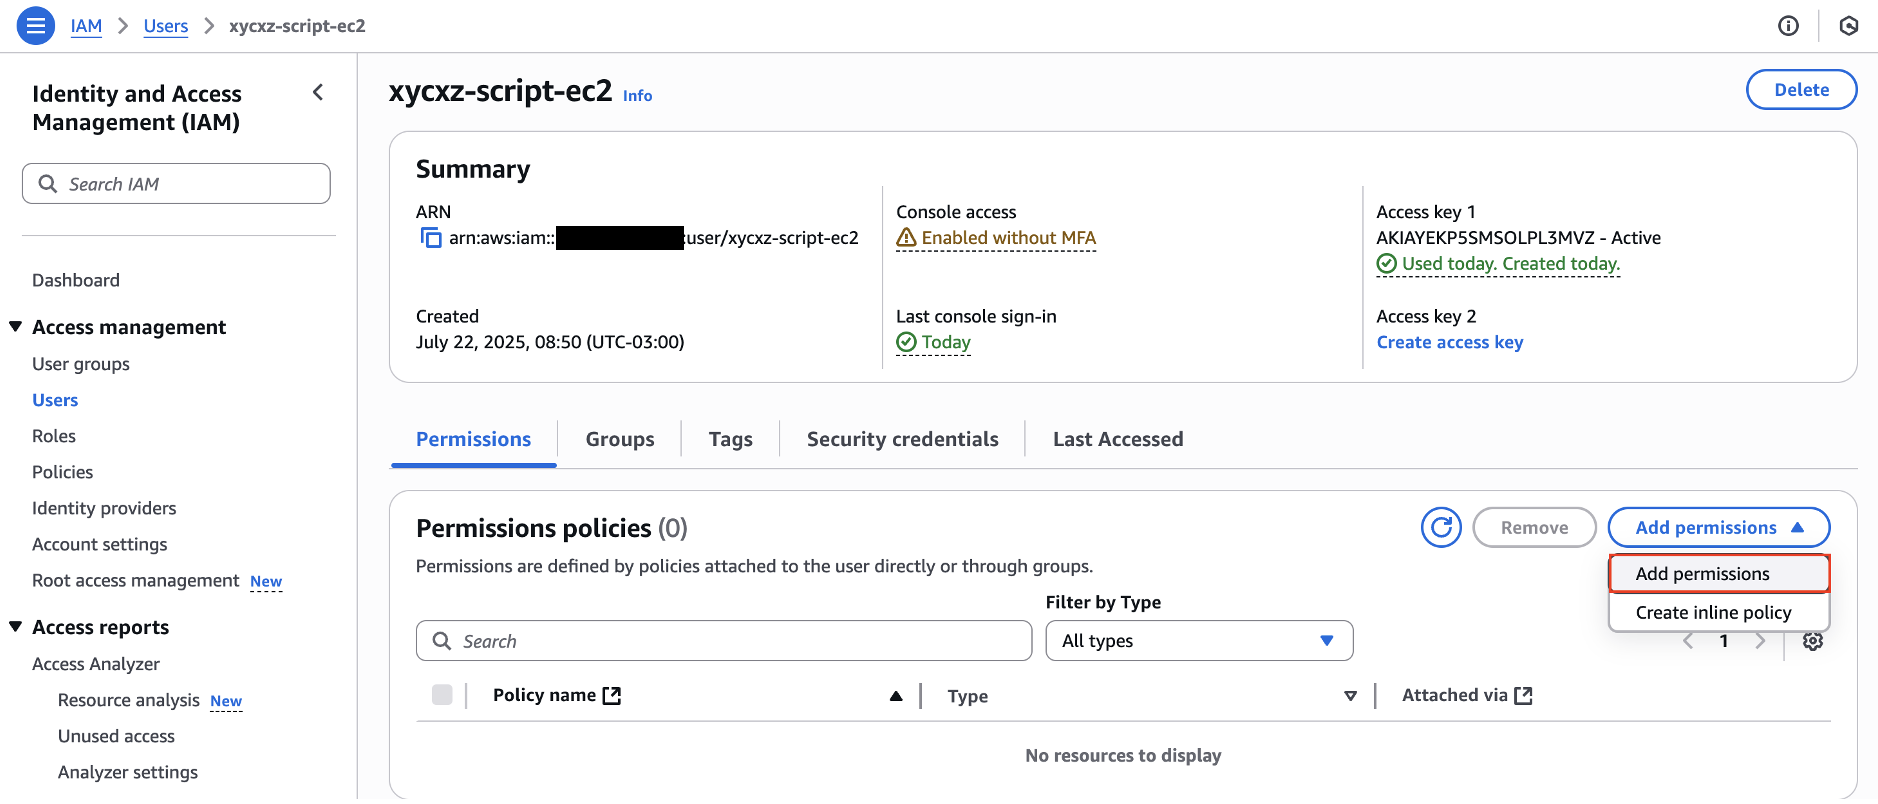Image resolution: width=1878 pixels, height=804 pixels.
Task: Focus the policies Search field
Action: pos(724,641)
